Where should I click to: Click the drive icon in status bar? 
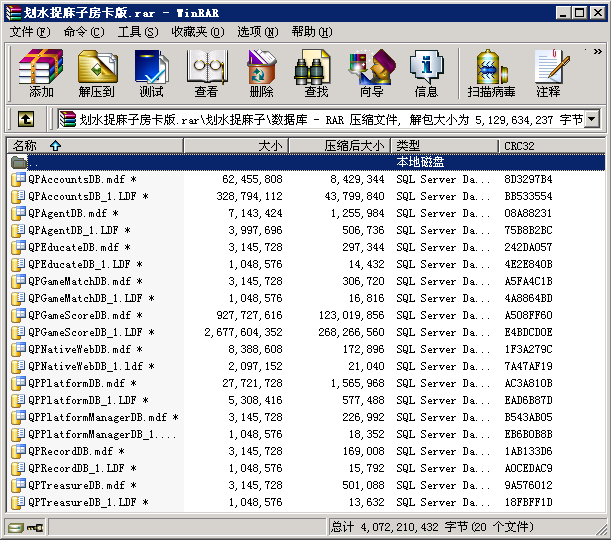tap(16, 526)
